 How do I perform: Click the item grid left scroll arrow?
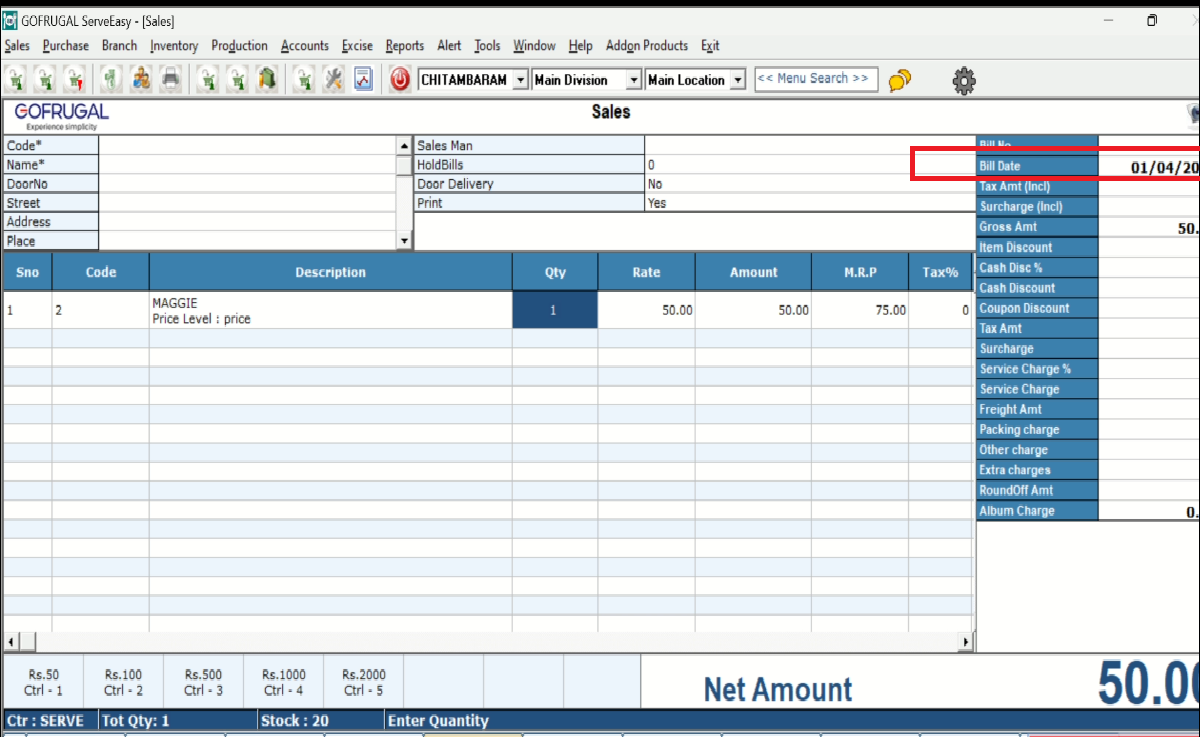[11, 641]
